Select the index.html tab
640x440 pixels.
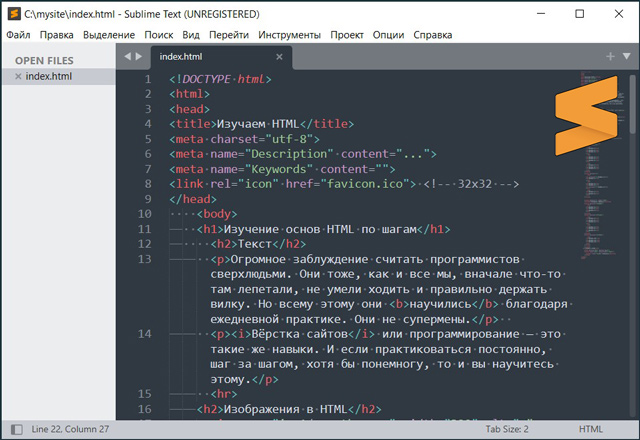[x=221, y=57]
